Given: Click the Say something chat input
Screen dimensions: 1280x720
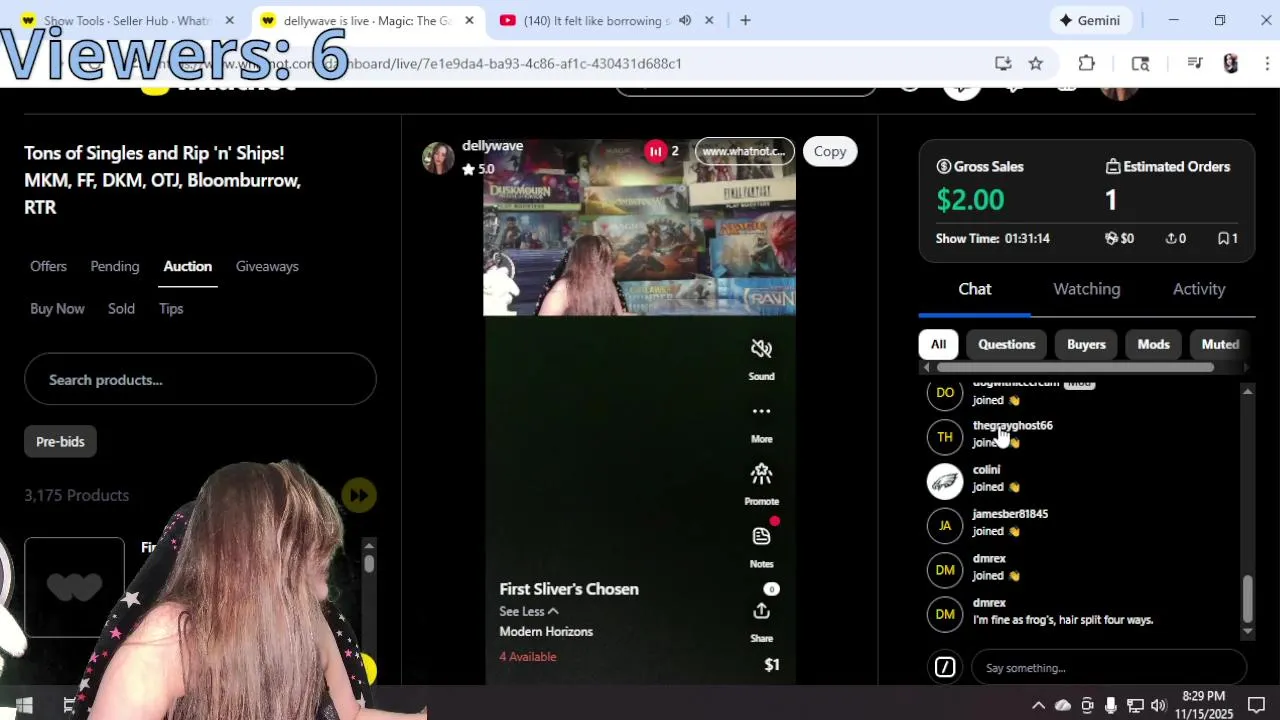Looking at the screenshot, I should pos(1108,667).
